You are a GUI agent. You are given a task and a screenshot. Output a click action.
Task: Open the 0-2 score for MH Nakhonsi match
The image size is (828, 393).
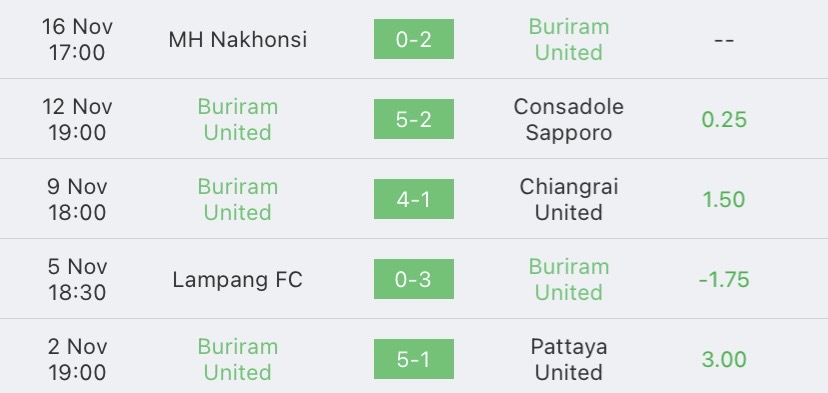pyautogui.click(x=413, y=39)
